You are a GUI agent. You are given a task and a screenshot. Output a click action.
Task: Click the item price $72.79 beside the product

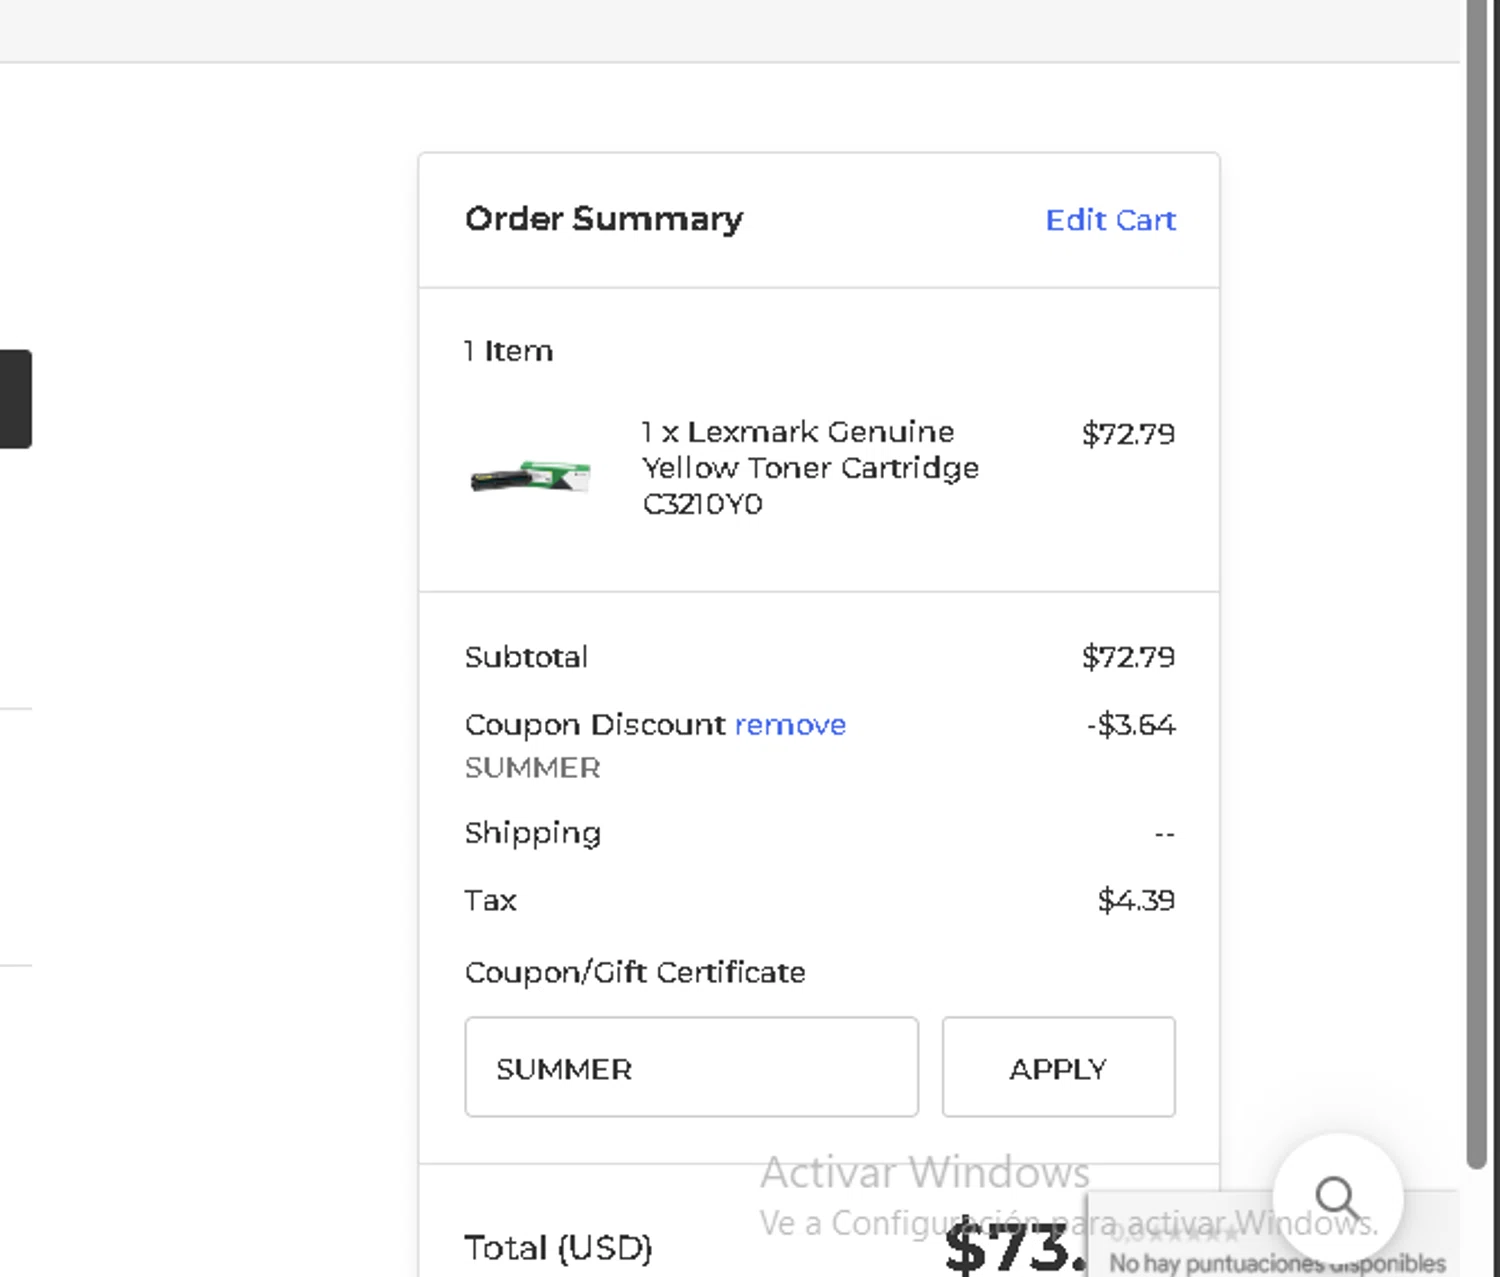coord(1128,434)
